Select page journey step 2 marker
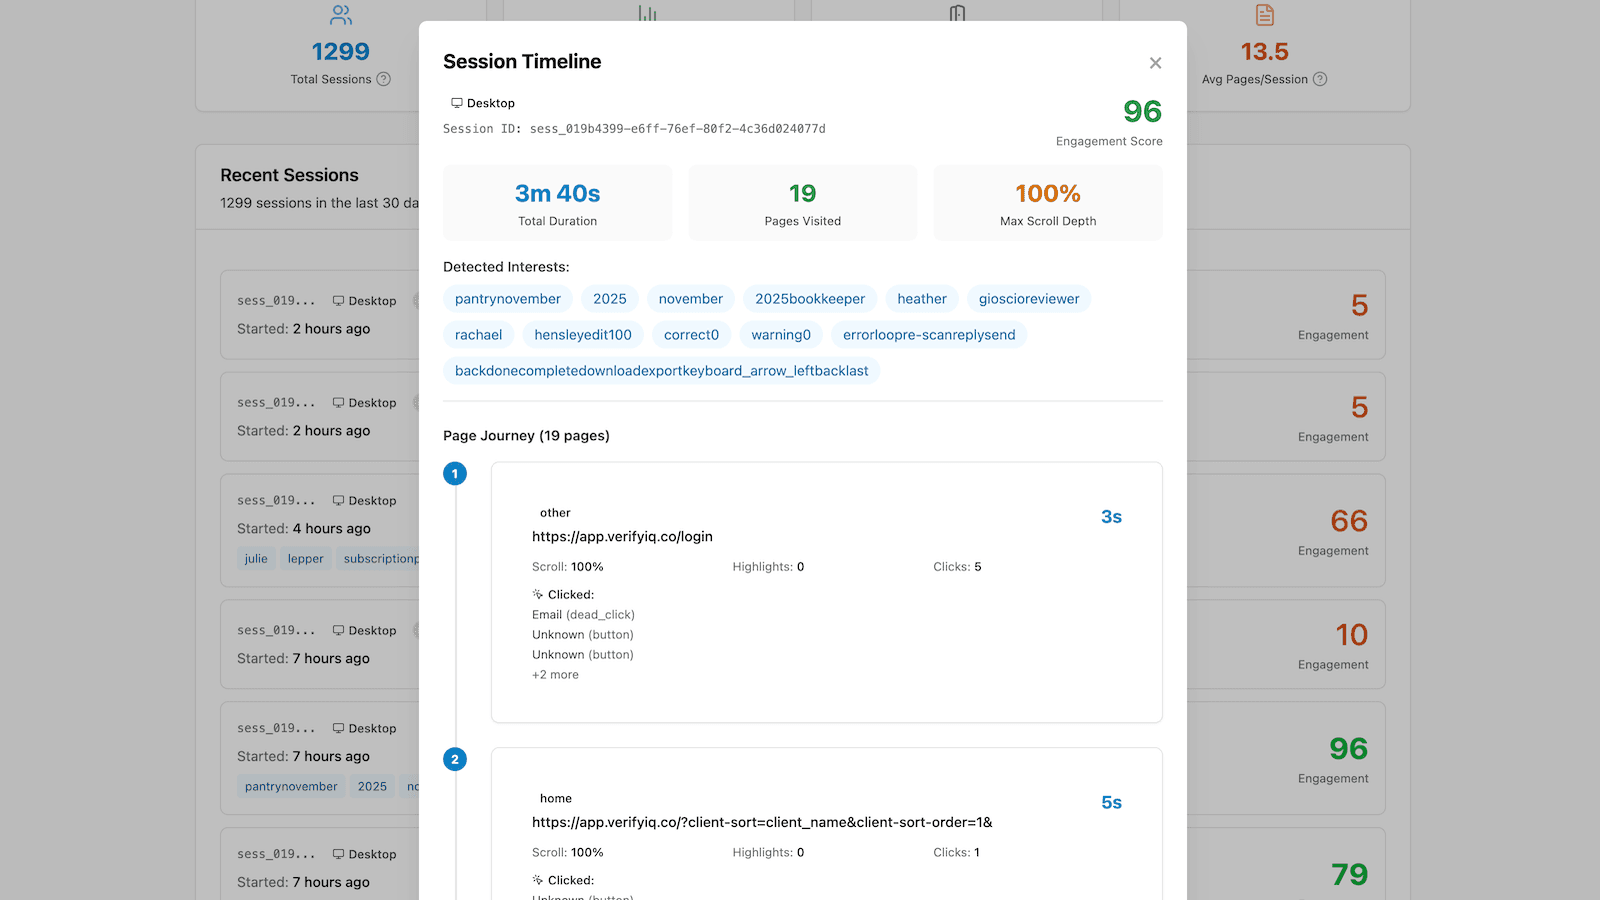 point(455,759)
